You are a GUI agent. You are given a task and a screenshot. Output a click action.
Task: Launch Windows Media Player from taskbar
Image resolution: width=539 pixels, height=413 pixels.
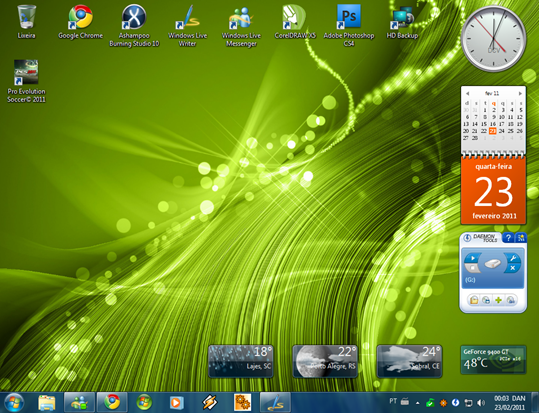176,403
